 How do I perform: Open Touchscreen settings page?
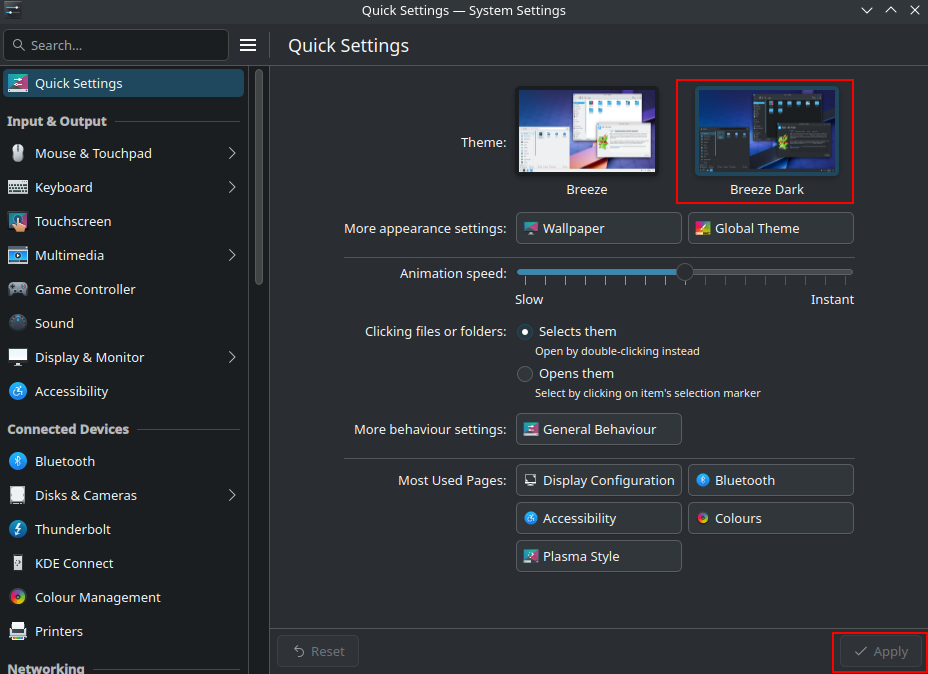[124, 221]
